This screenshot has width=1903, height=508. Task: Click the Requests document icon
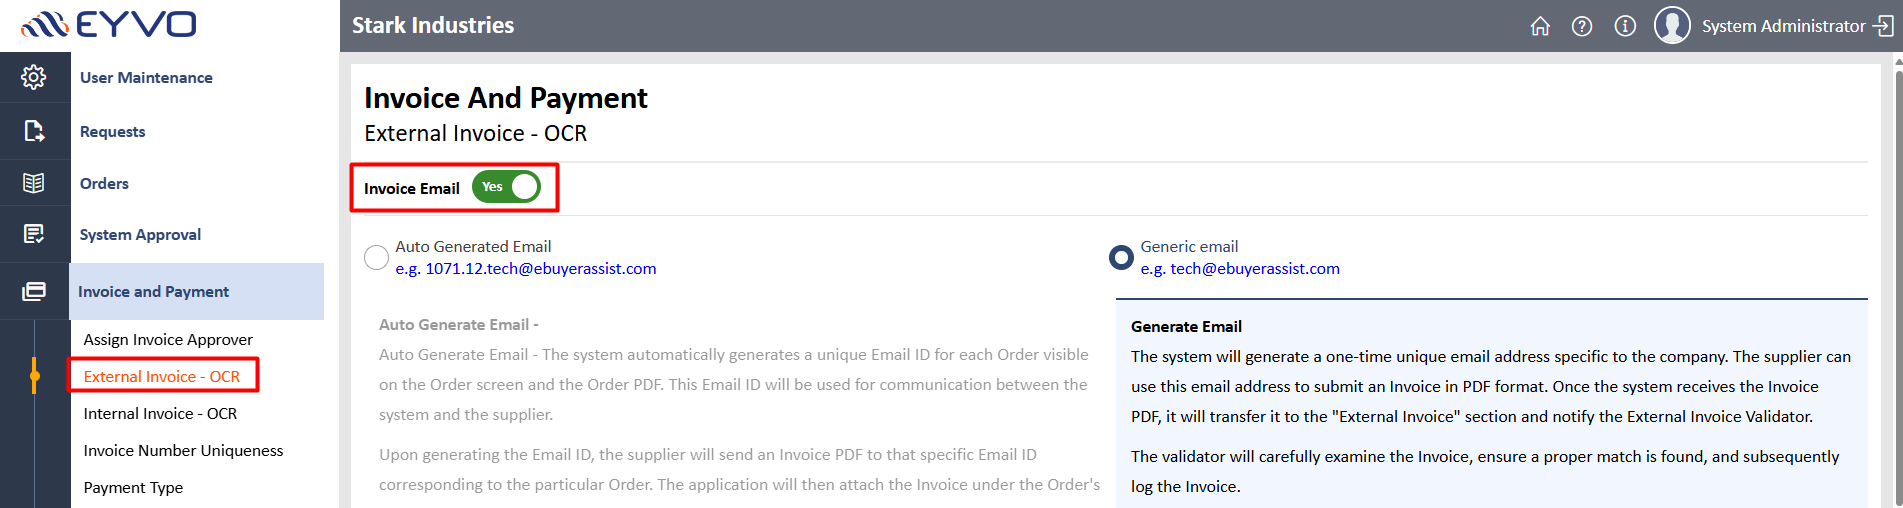[34, 131]
